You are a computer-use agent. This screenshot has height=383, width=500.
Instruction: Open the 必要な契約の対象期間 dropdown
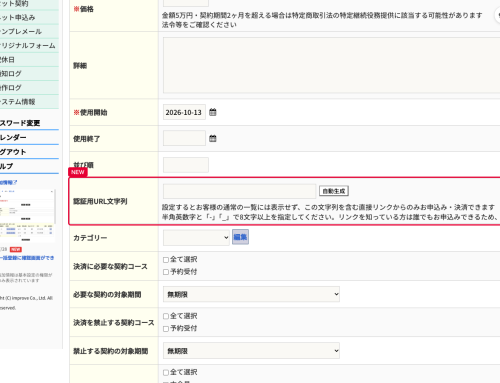[x=251, y=294]
